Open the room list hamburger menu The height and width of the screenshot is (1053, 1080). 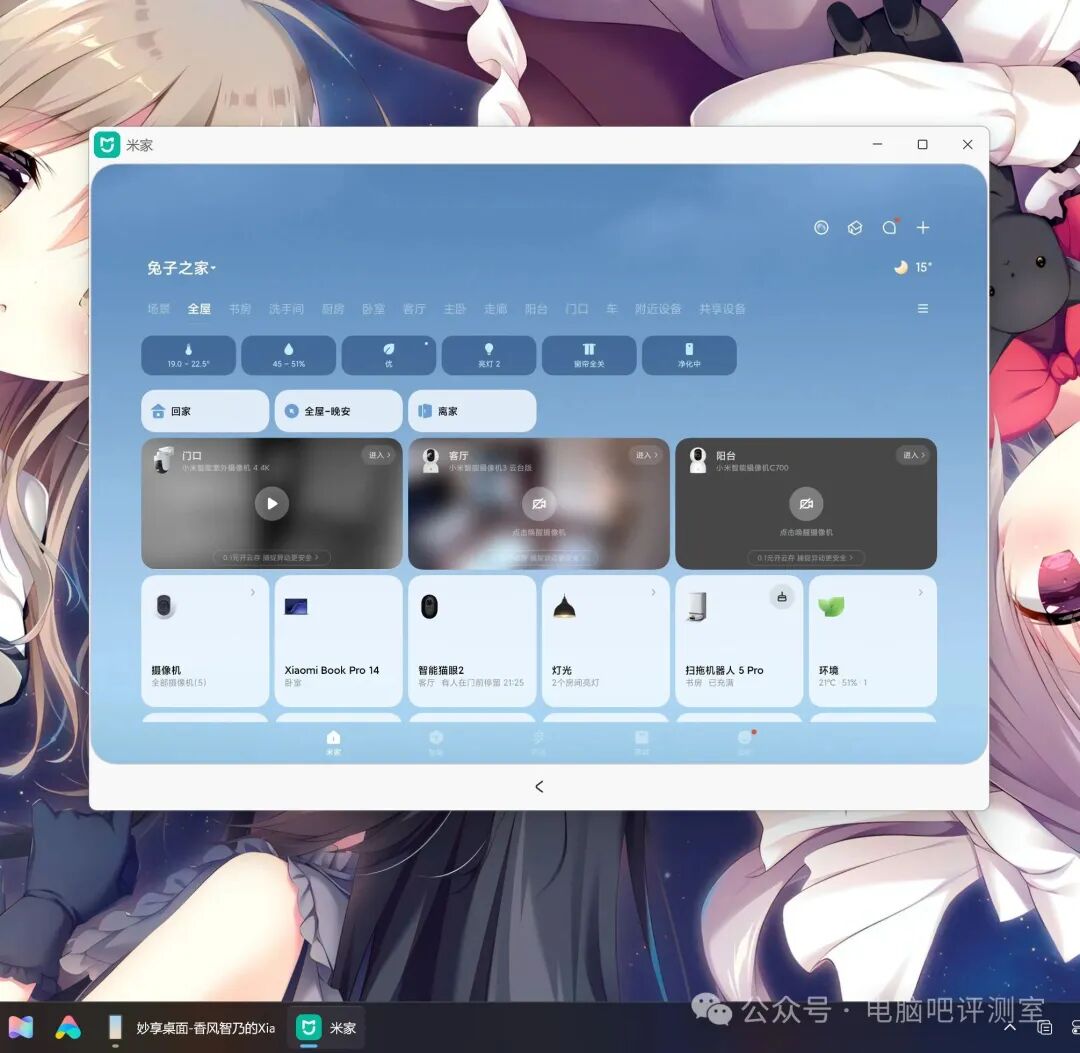[922, 309]
